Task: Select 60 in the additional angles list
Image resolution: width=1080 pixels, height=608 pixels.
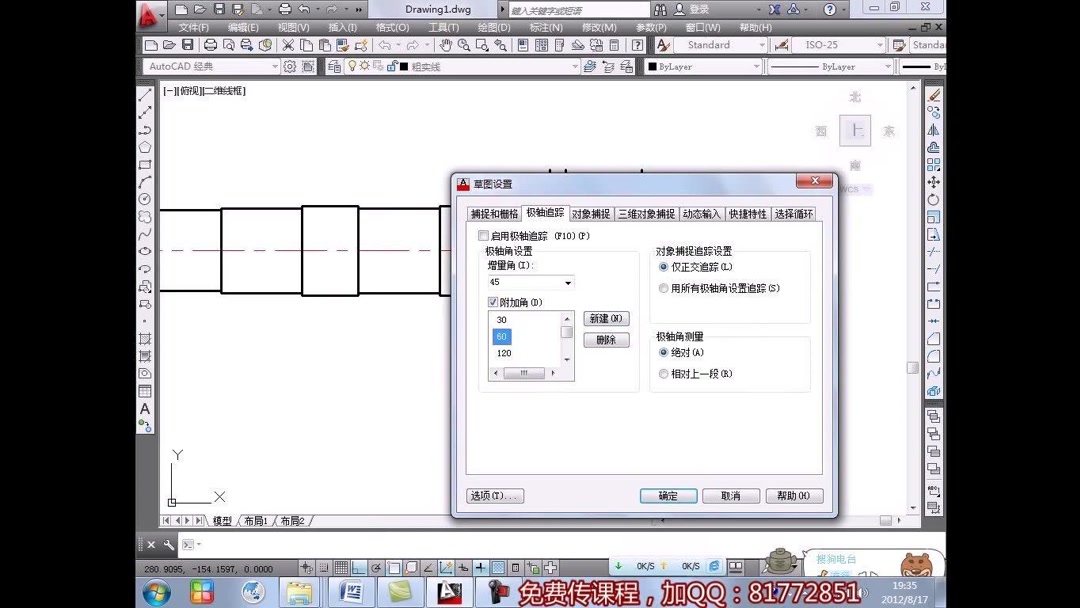Action: point(502,336)
